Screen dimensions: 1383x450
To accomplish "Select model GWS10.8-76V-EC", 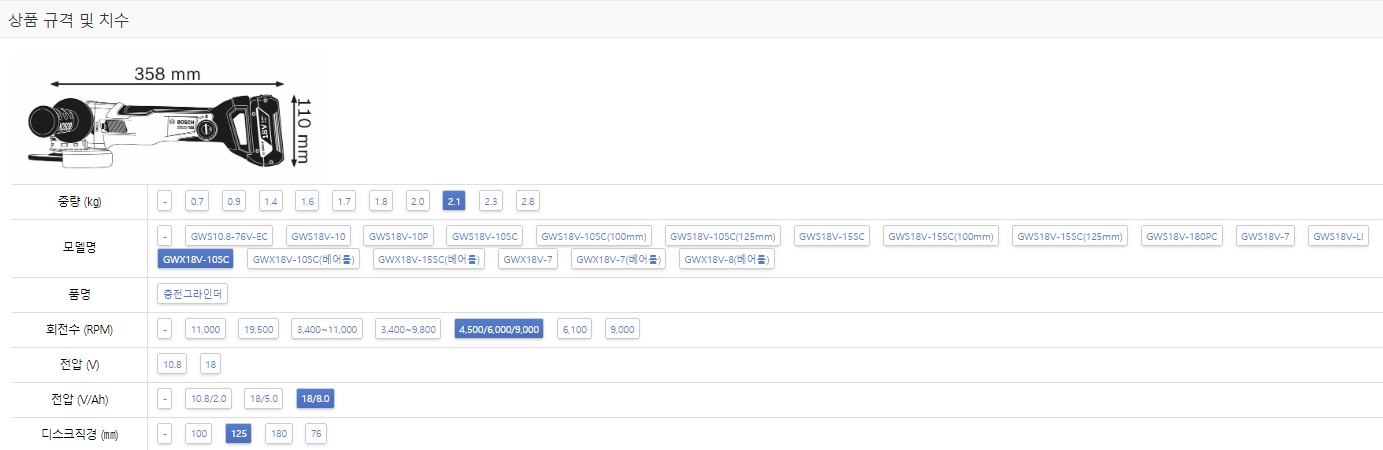I will coord(228,236).
